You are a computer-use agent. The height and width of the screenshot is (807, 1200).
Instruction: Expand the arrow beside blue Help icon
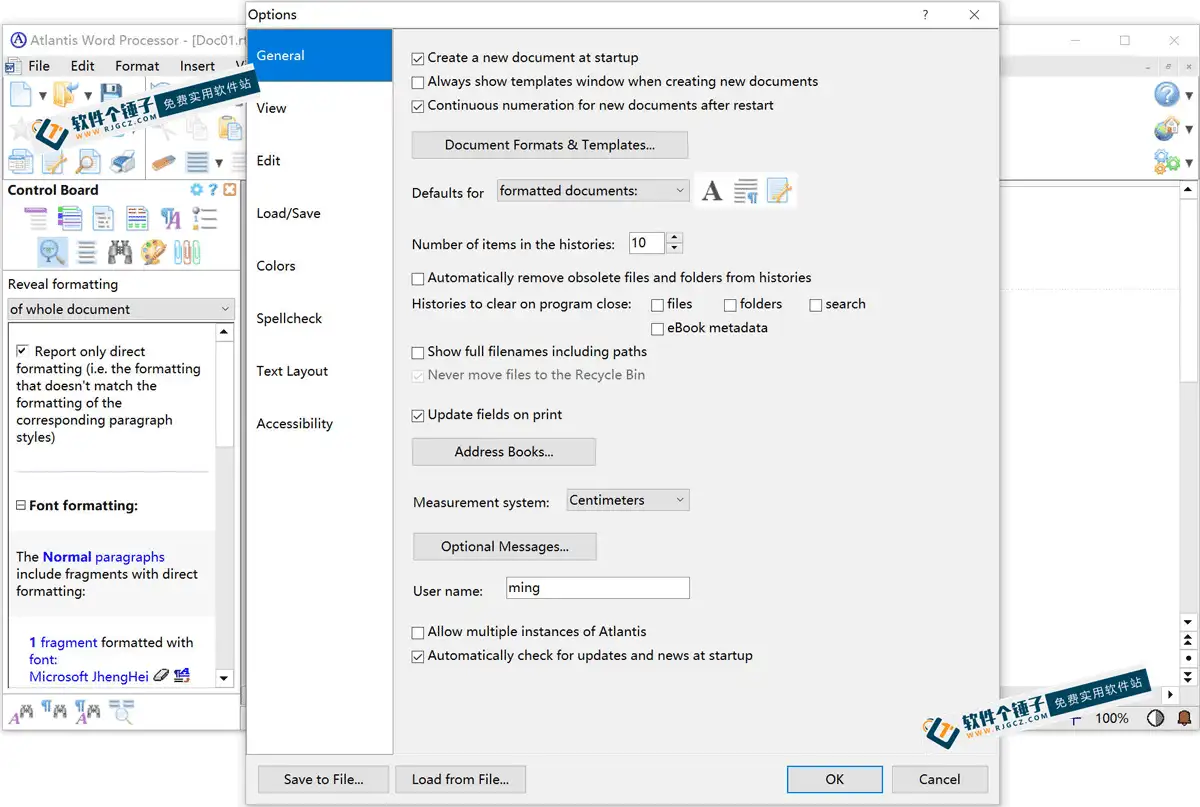1189,97
